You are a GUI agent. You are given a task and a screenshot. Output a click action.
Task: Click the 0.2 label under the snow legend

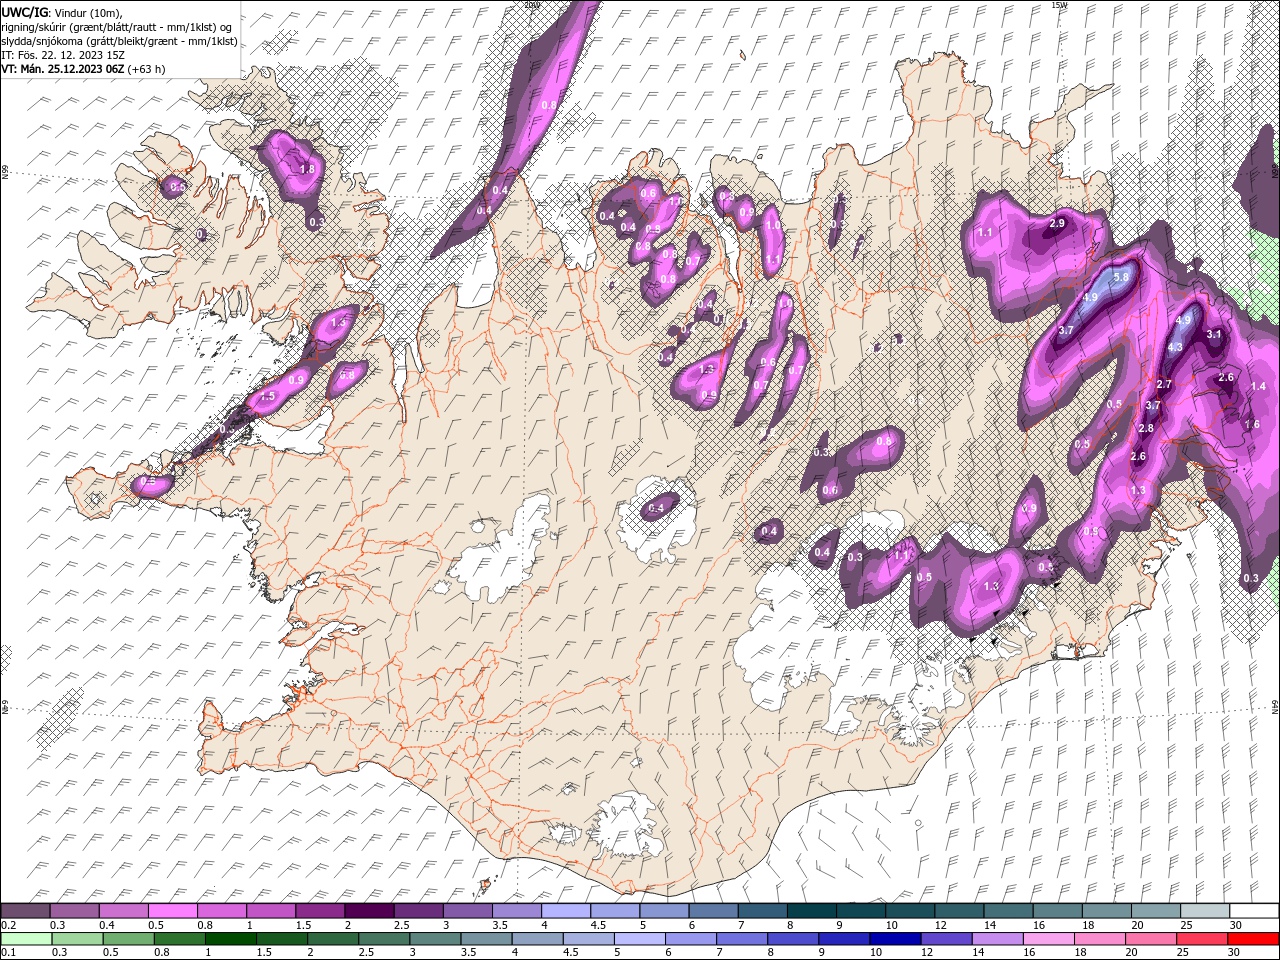7,925
